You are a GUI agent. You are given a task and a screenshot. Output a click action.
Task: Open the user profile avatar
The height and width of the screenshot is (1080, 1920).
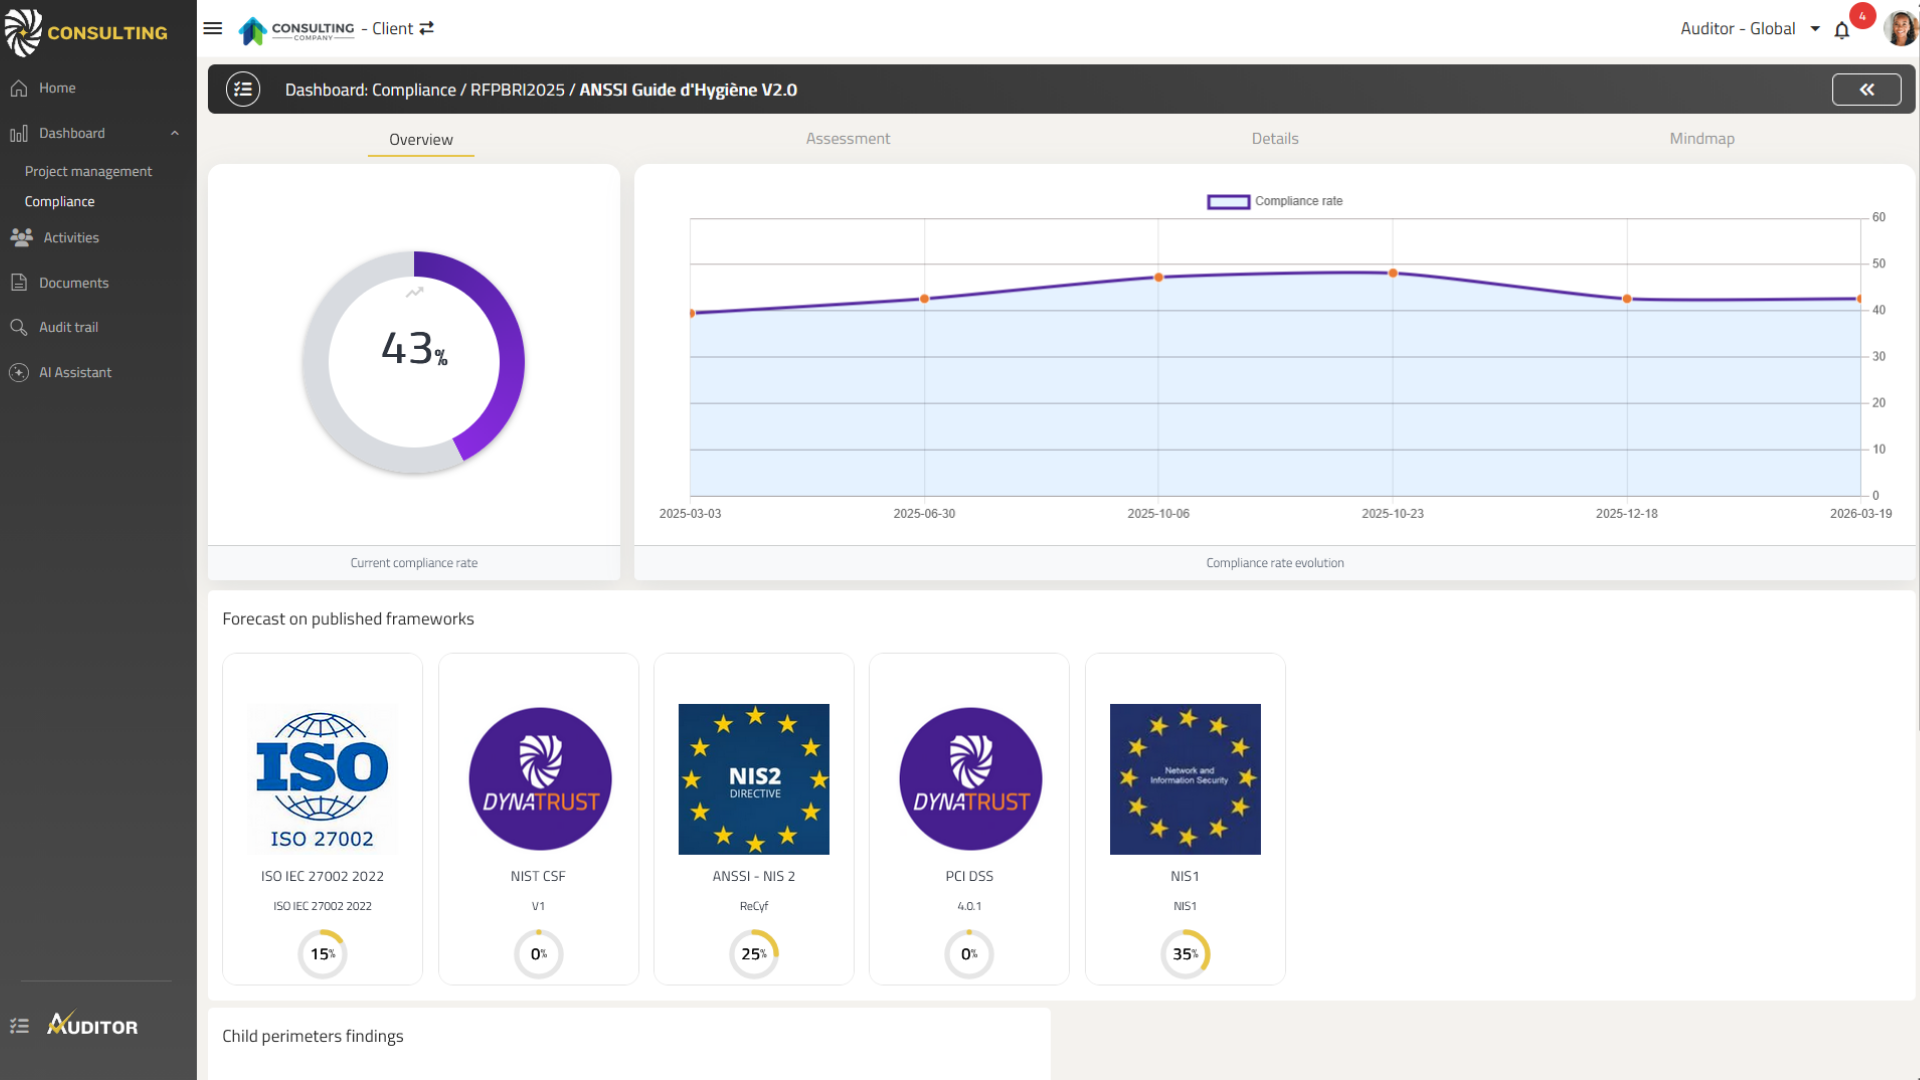[x=1899, y=28]
